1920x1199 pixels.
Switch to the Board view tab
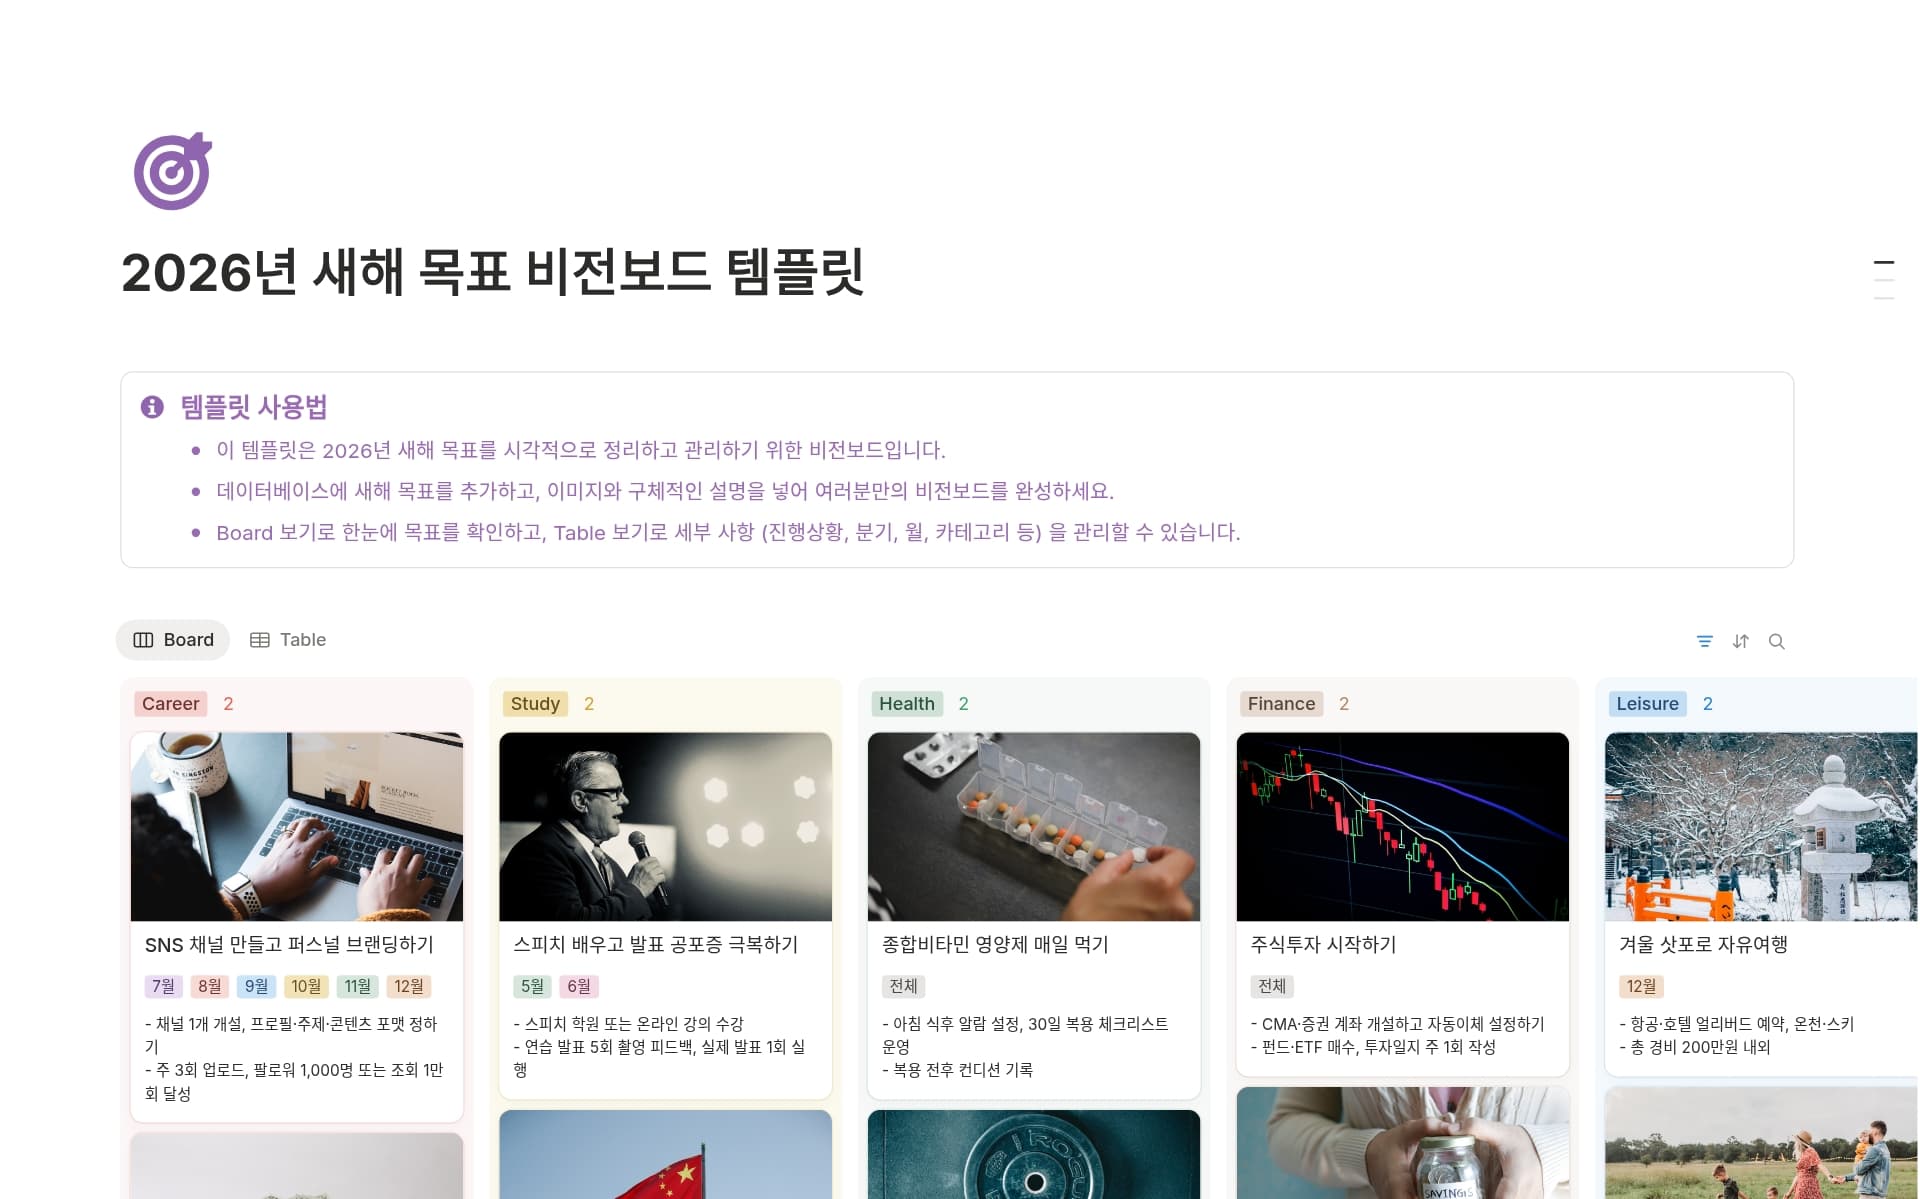click(173, 640)
